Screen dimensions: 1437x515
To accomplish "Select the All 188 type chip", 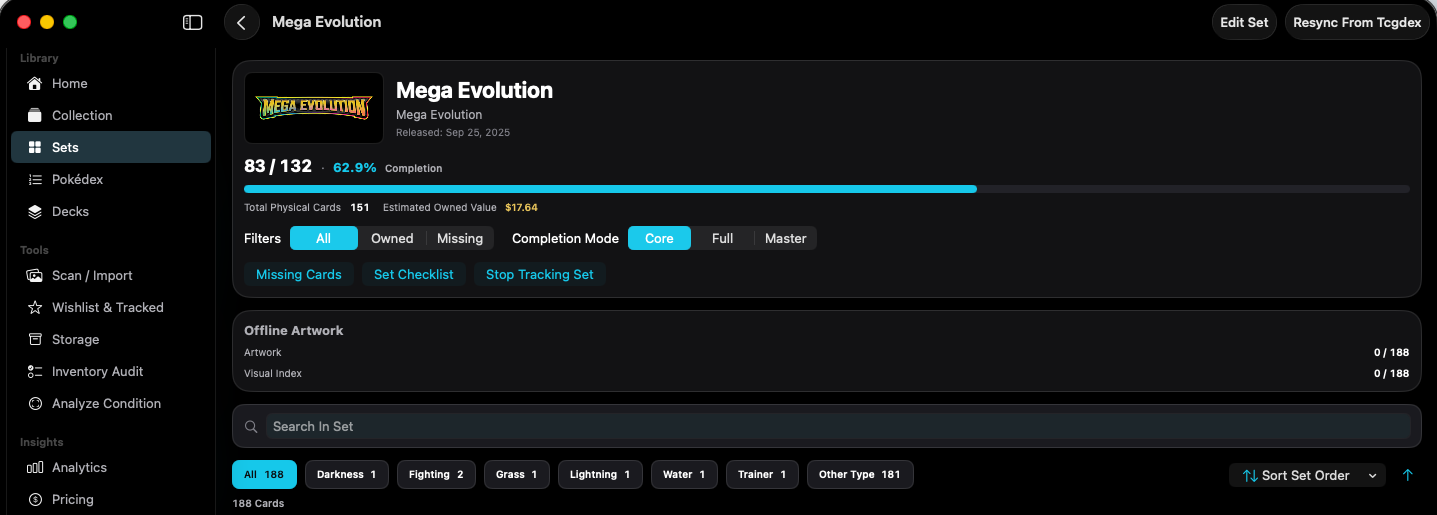I will pyautogui.click(x=264, y=474).
